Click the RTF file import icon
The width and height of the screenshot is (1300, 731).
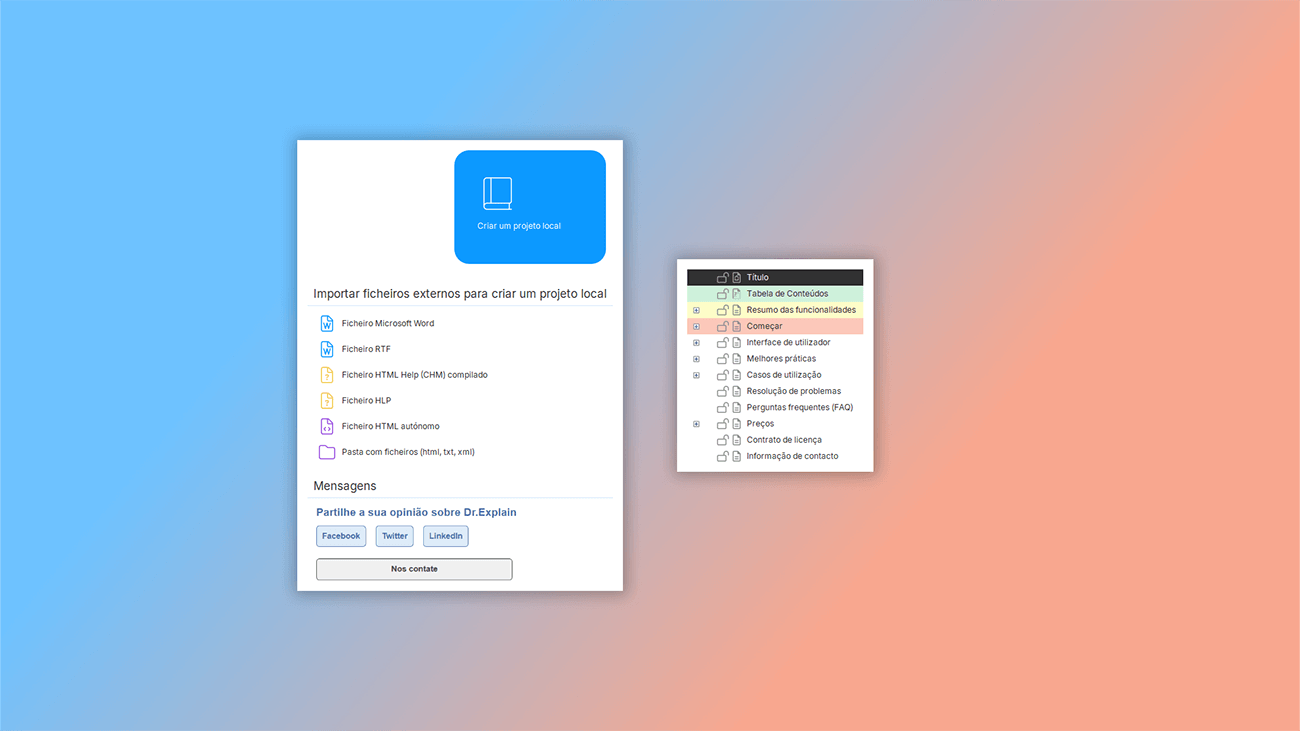coord(327,349)
